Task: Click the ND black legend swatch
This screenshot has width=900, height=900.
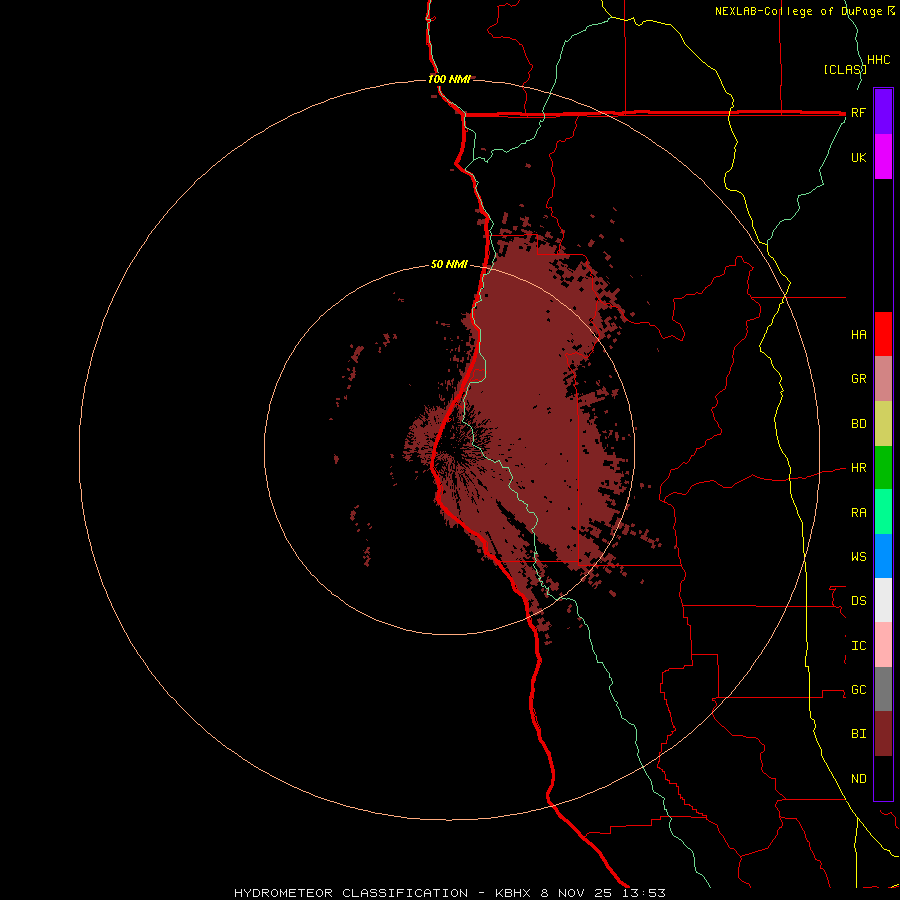Action: tap(883, 778)
